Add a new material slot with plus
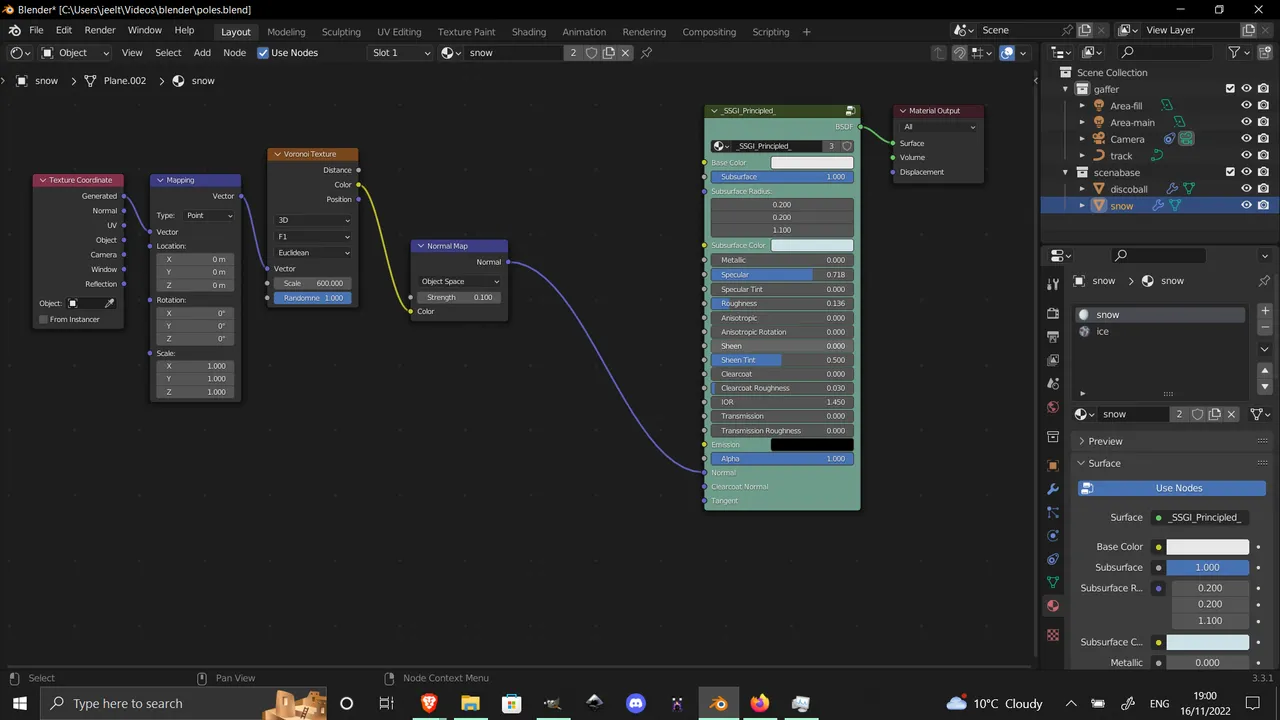 (x=1265, y=311)
